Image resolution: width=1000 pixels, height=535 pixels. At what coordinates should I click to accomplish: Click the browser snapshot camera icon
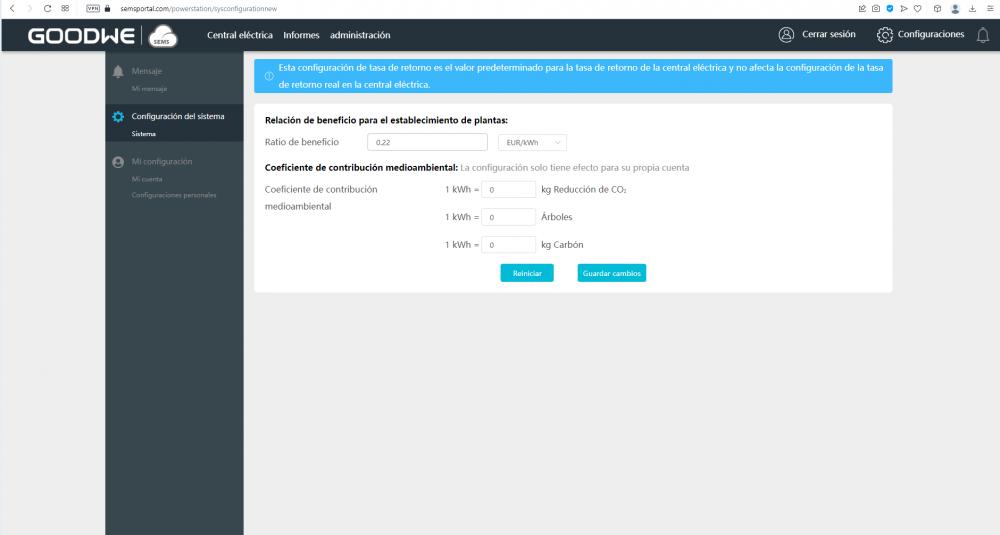tap(876, 8)
